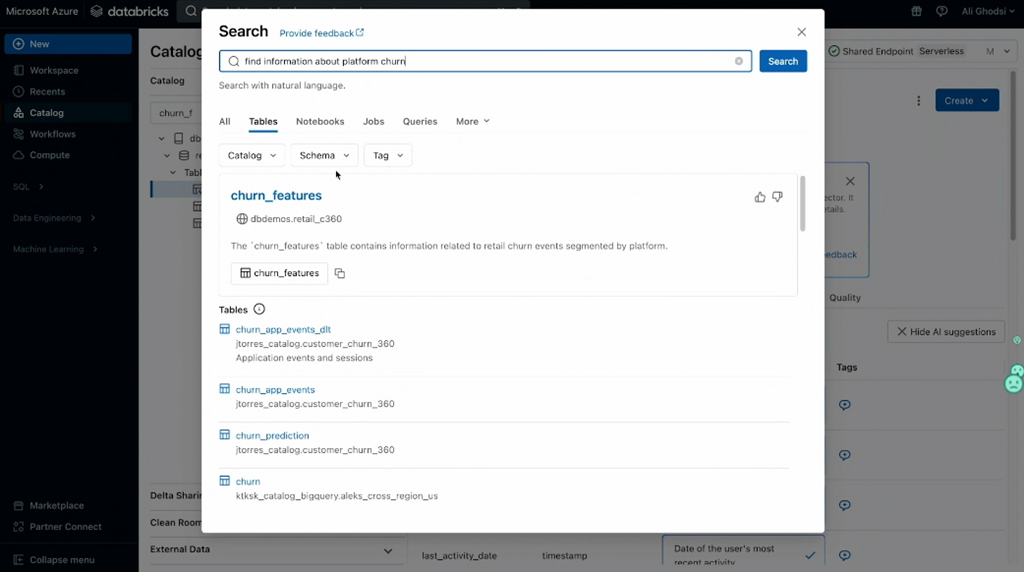
Task: Click the globe icon beside dbdemos.retail_c360
Action: 242,219
